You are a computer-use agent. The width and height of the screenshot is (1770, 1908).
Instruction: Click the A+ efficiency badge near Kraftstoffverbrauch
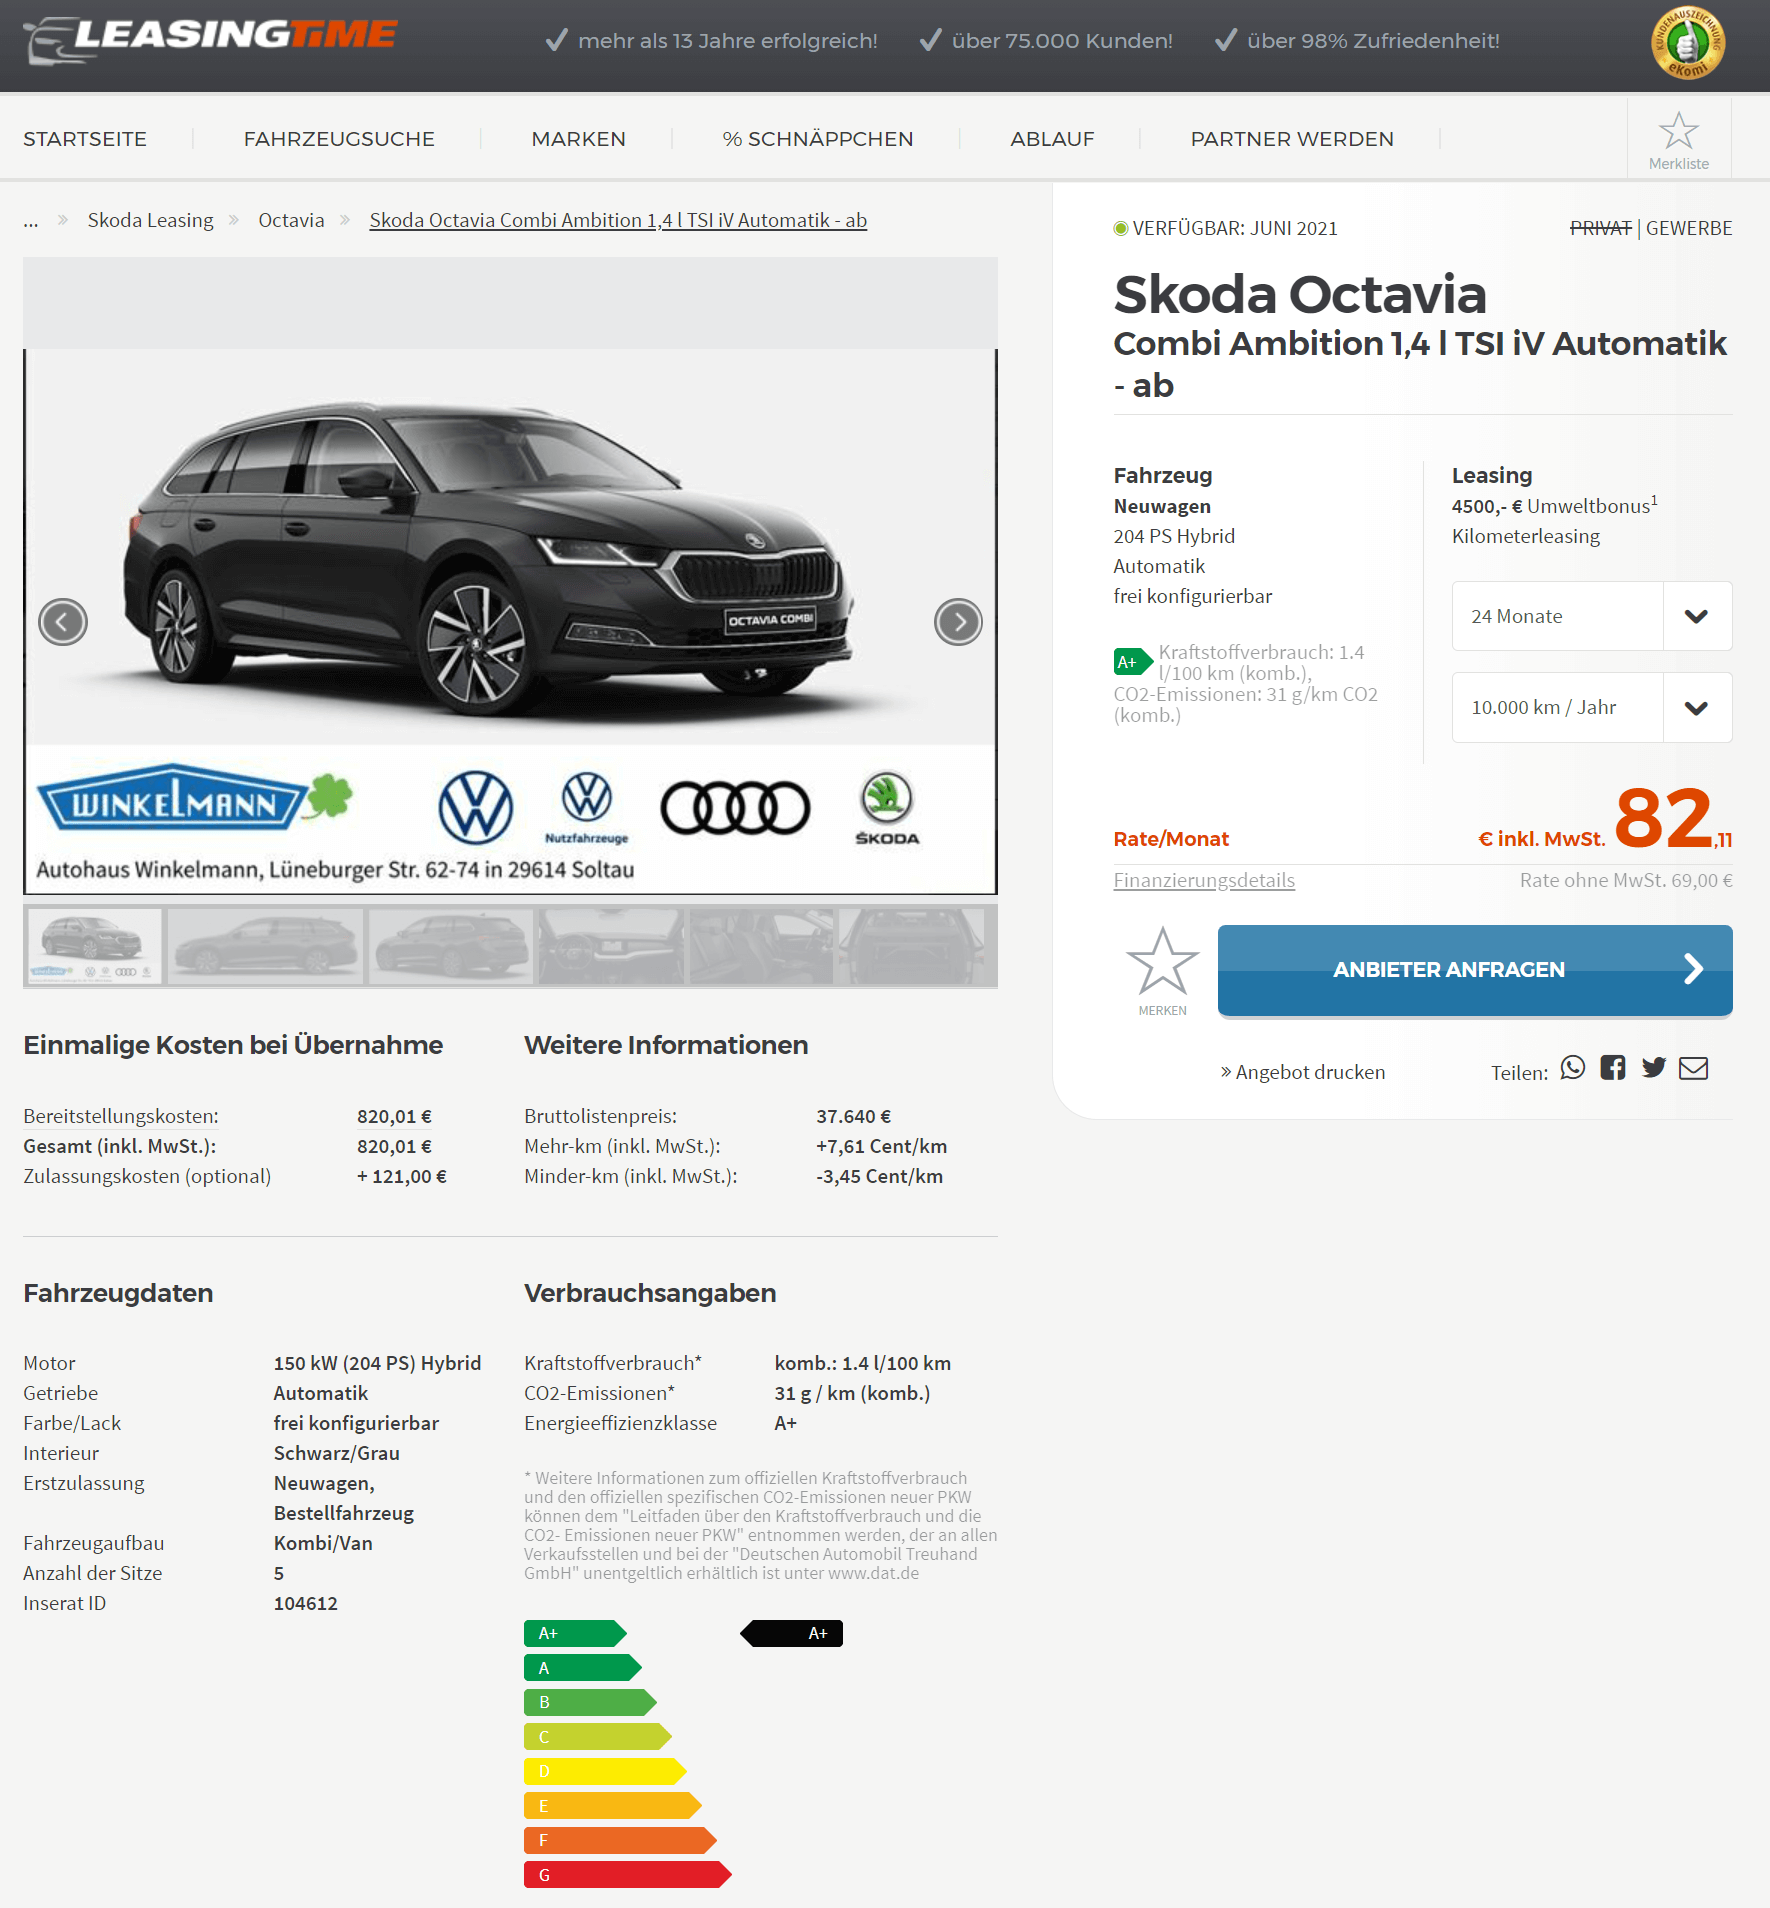[1134, 662]
